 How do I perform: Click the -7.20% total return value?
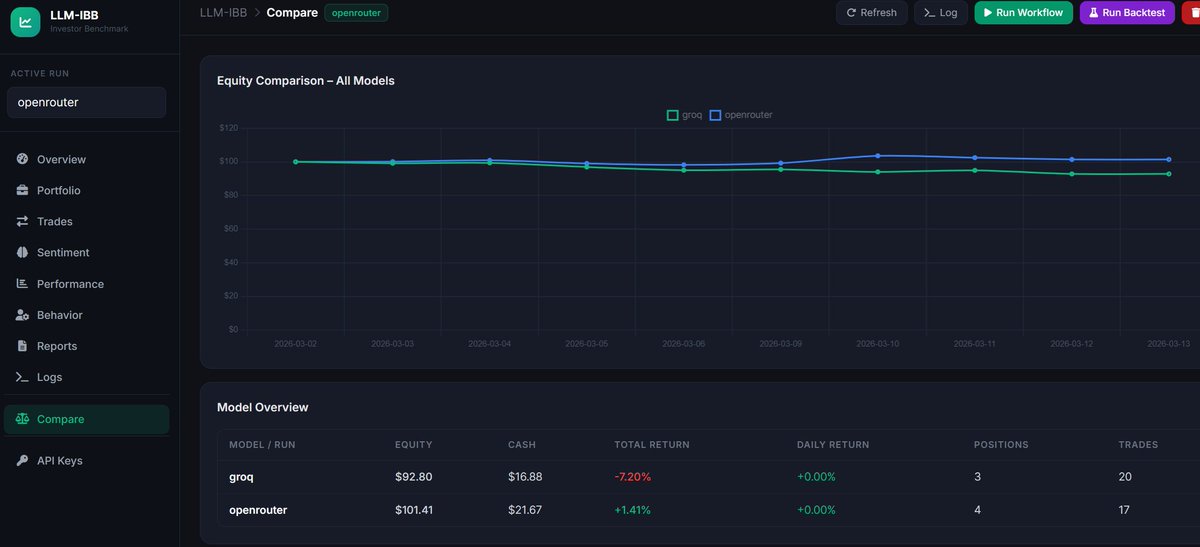[x=633, y=477]
